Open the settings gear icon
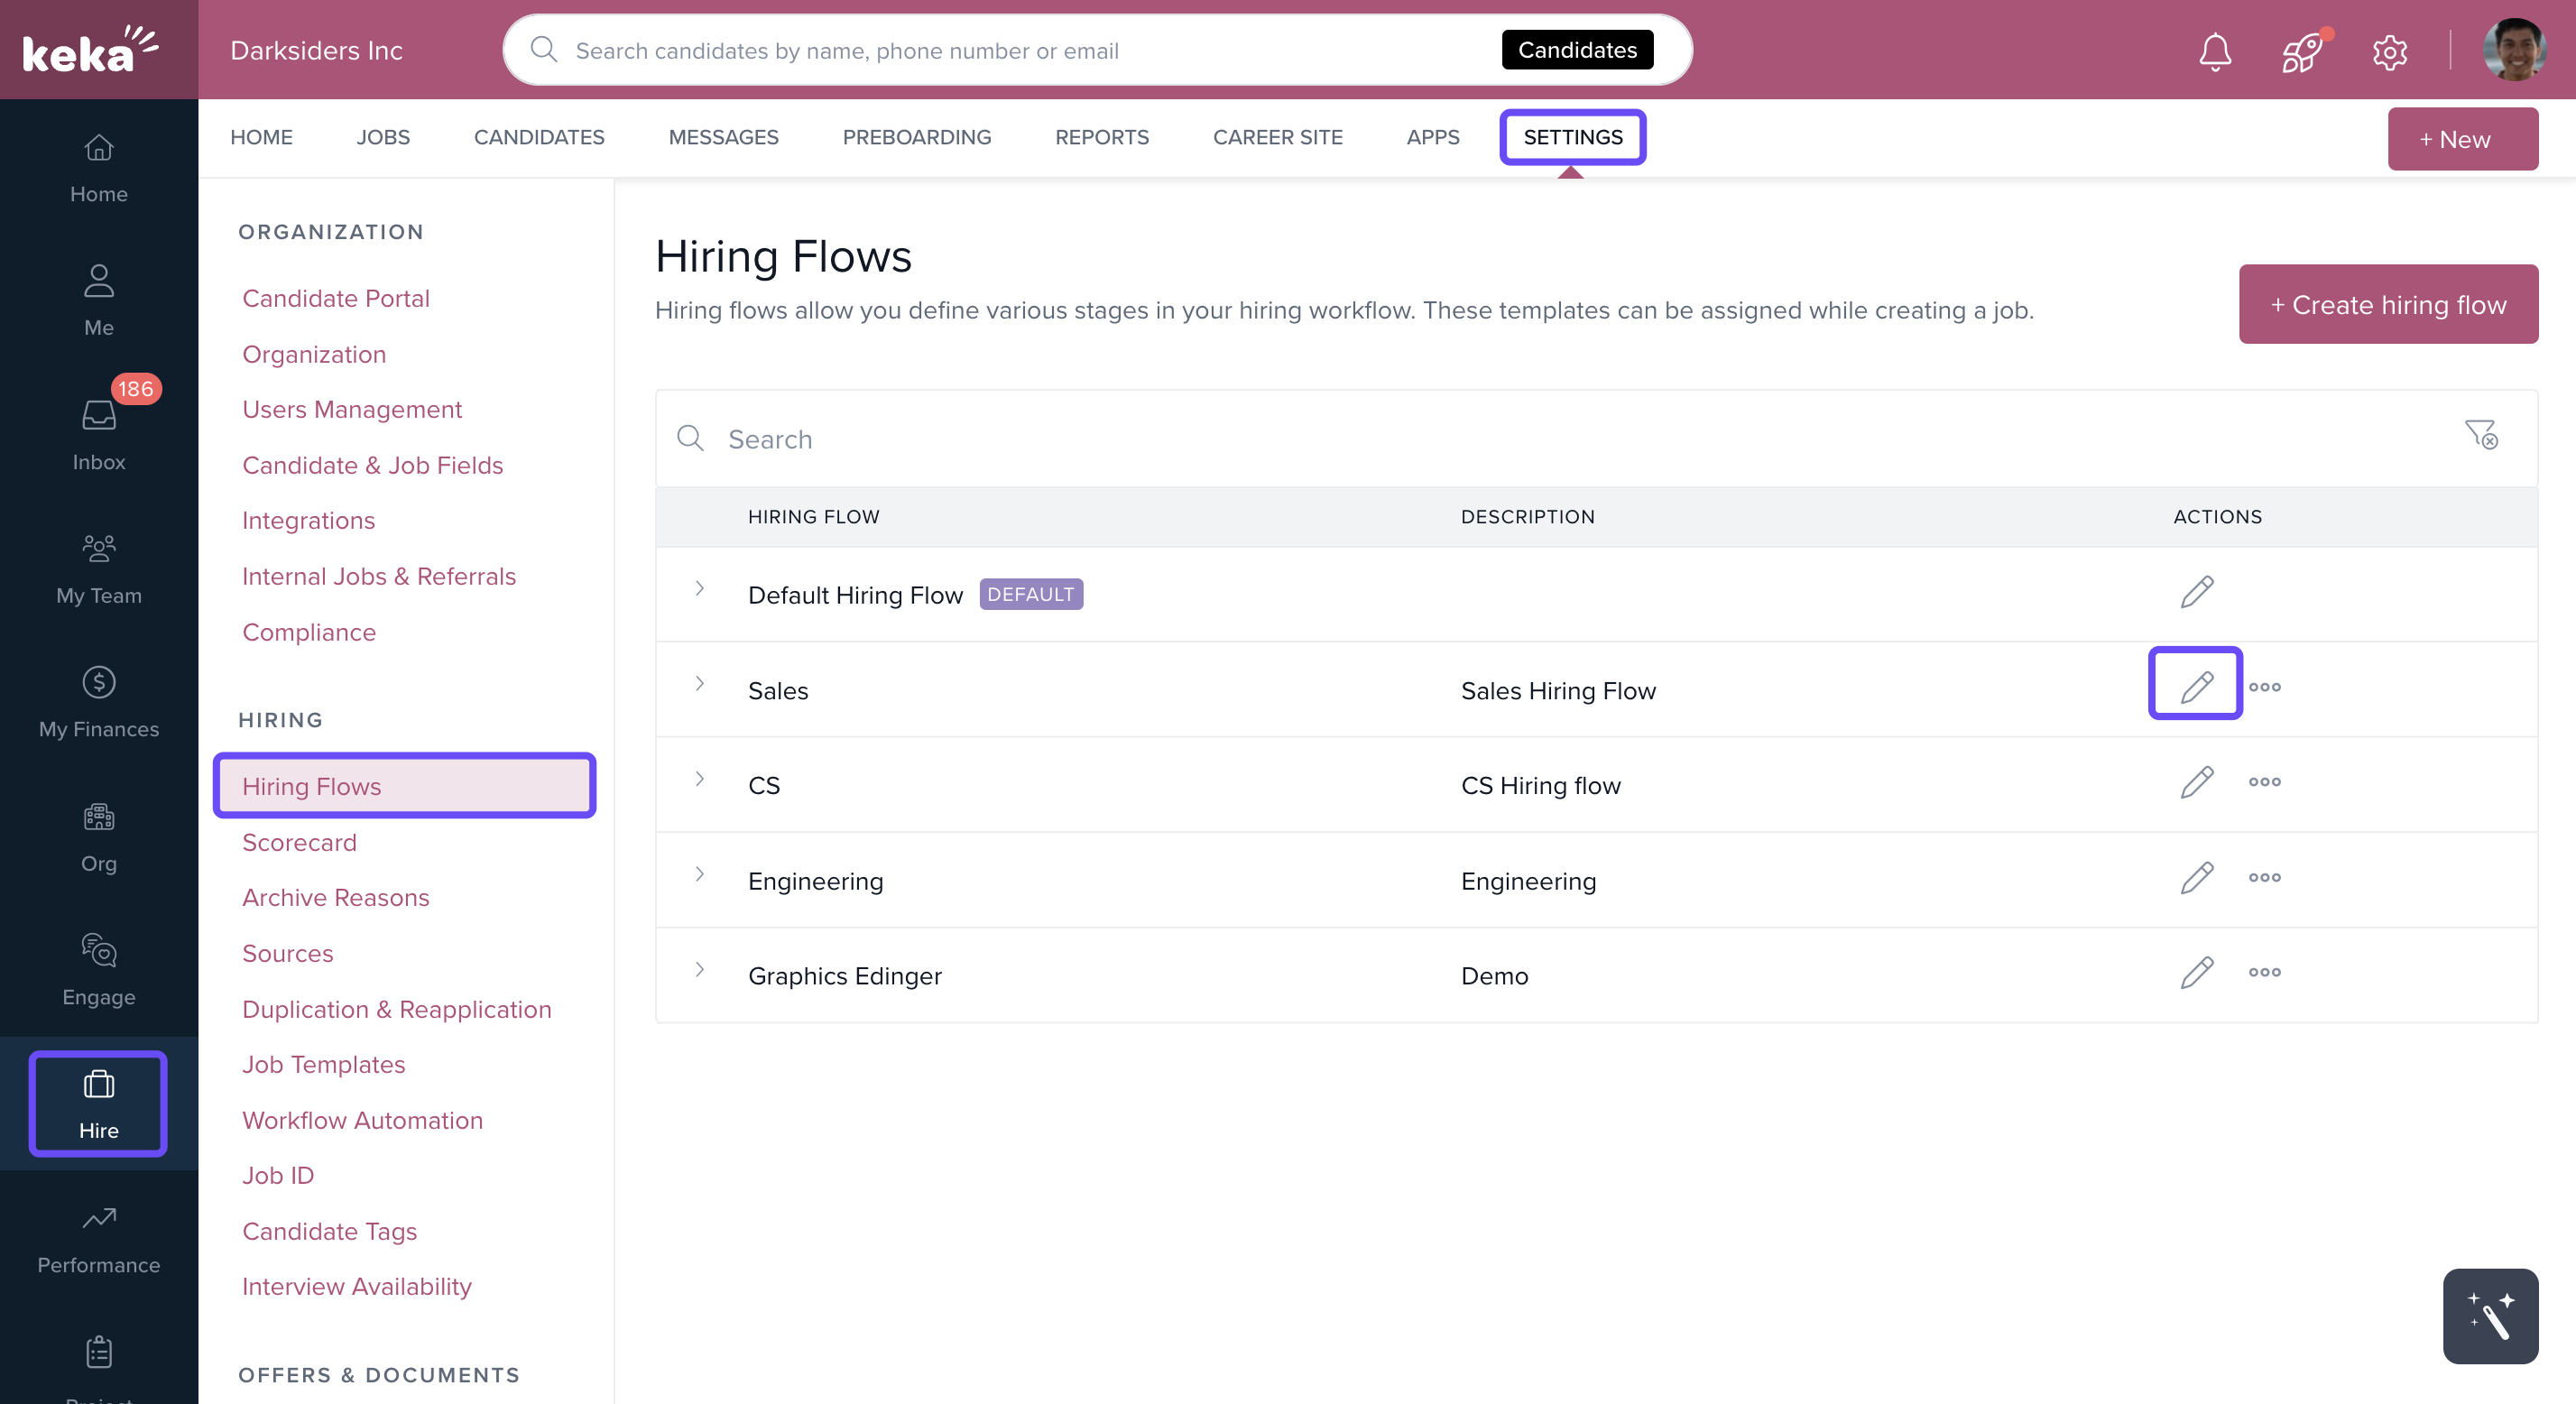The image size is (2576, 1404). pyautogui.click(x=2389, y=51)
